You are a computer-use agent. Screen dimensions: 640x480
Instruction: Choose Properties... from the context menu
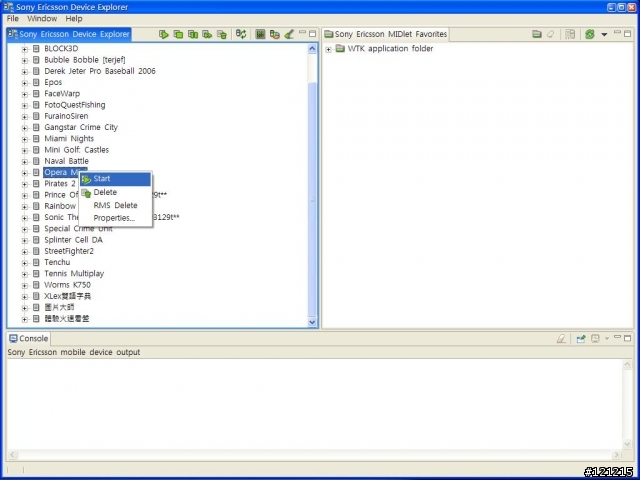tap(116, 218)
